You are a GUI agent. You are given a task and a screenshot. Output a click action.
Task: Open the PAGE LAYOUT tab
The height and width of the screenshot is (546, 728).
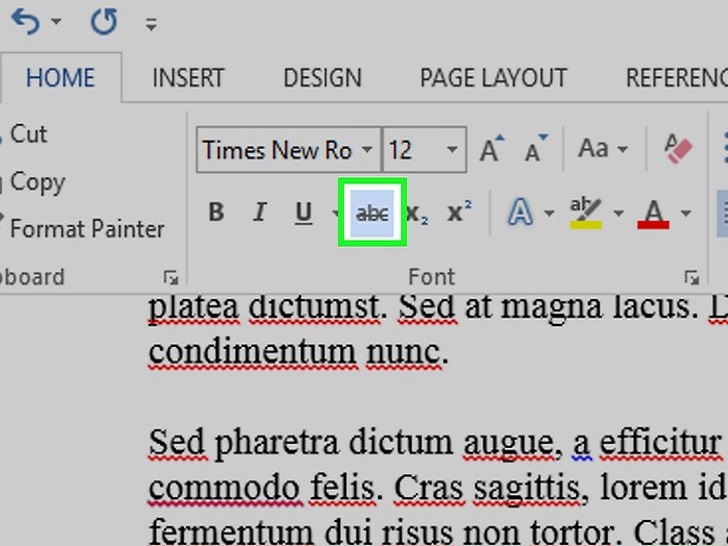(x=493, y=78)
